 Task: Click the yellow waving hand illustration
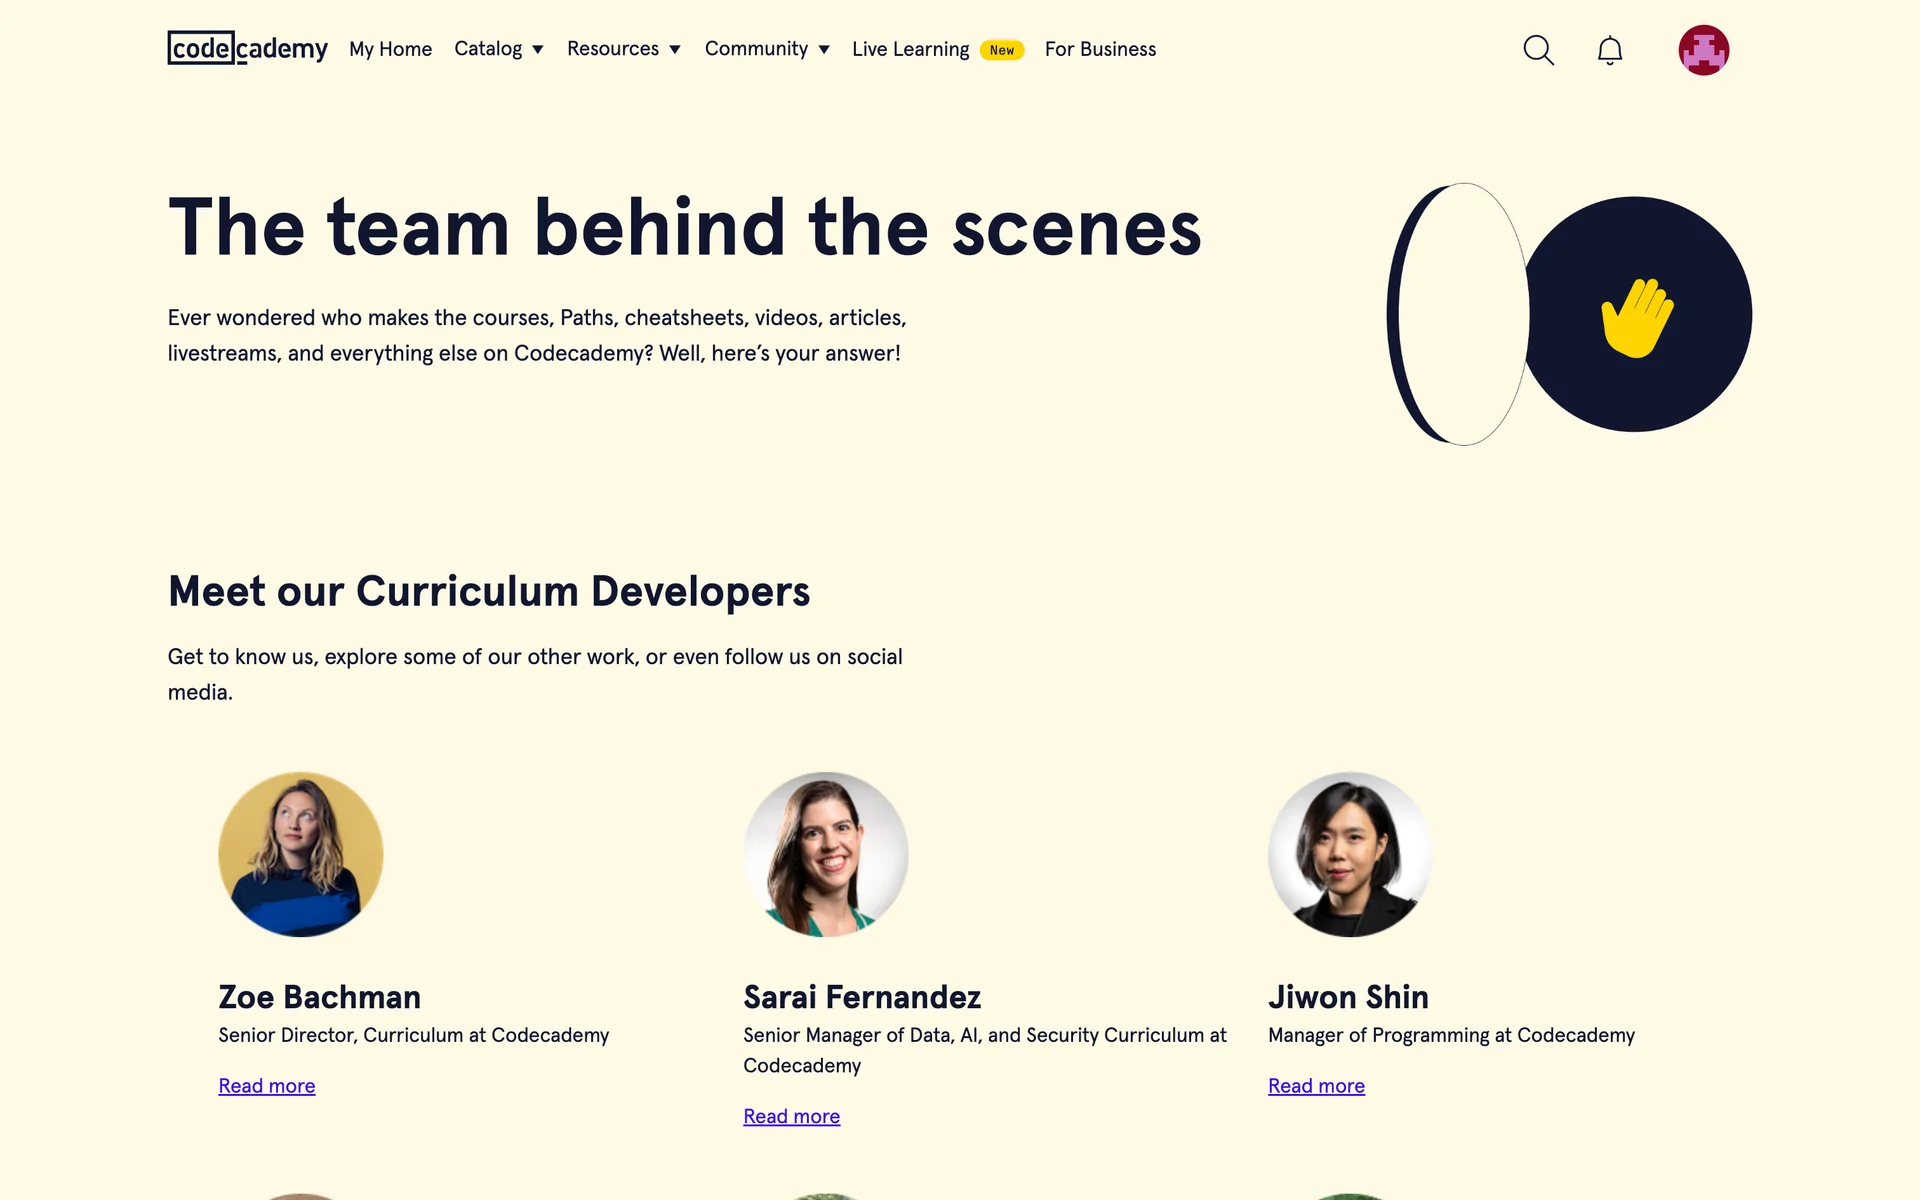click(x=1636, y=317)
